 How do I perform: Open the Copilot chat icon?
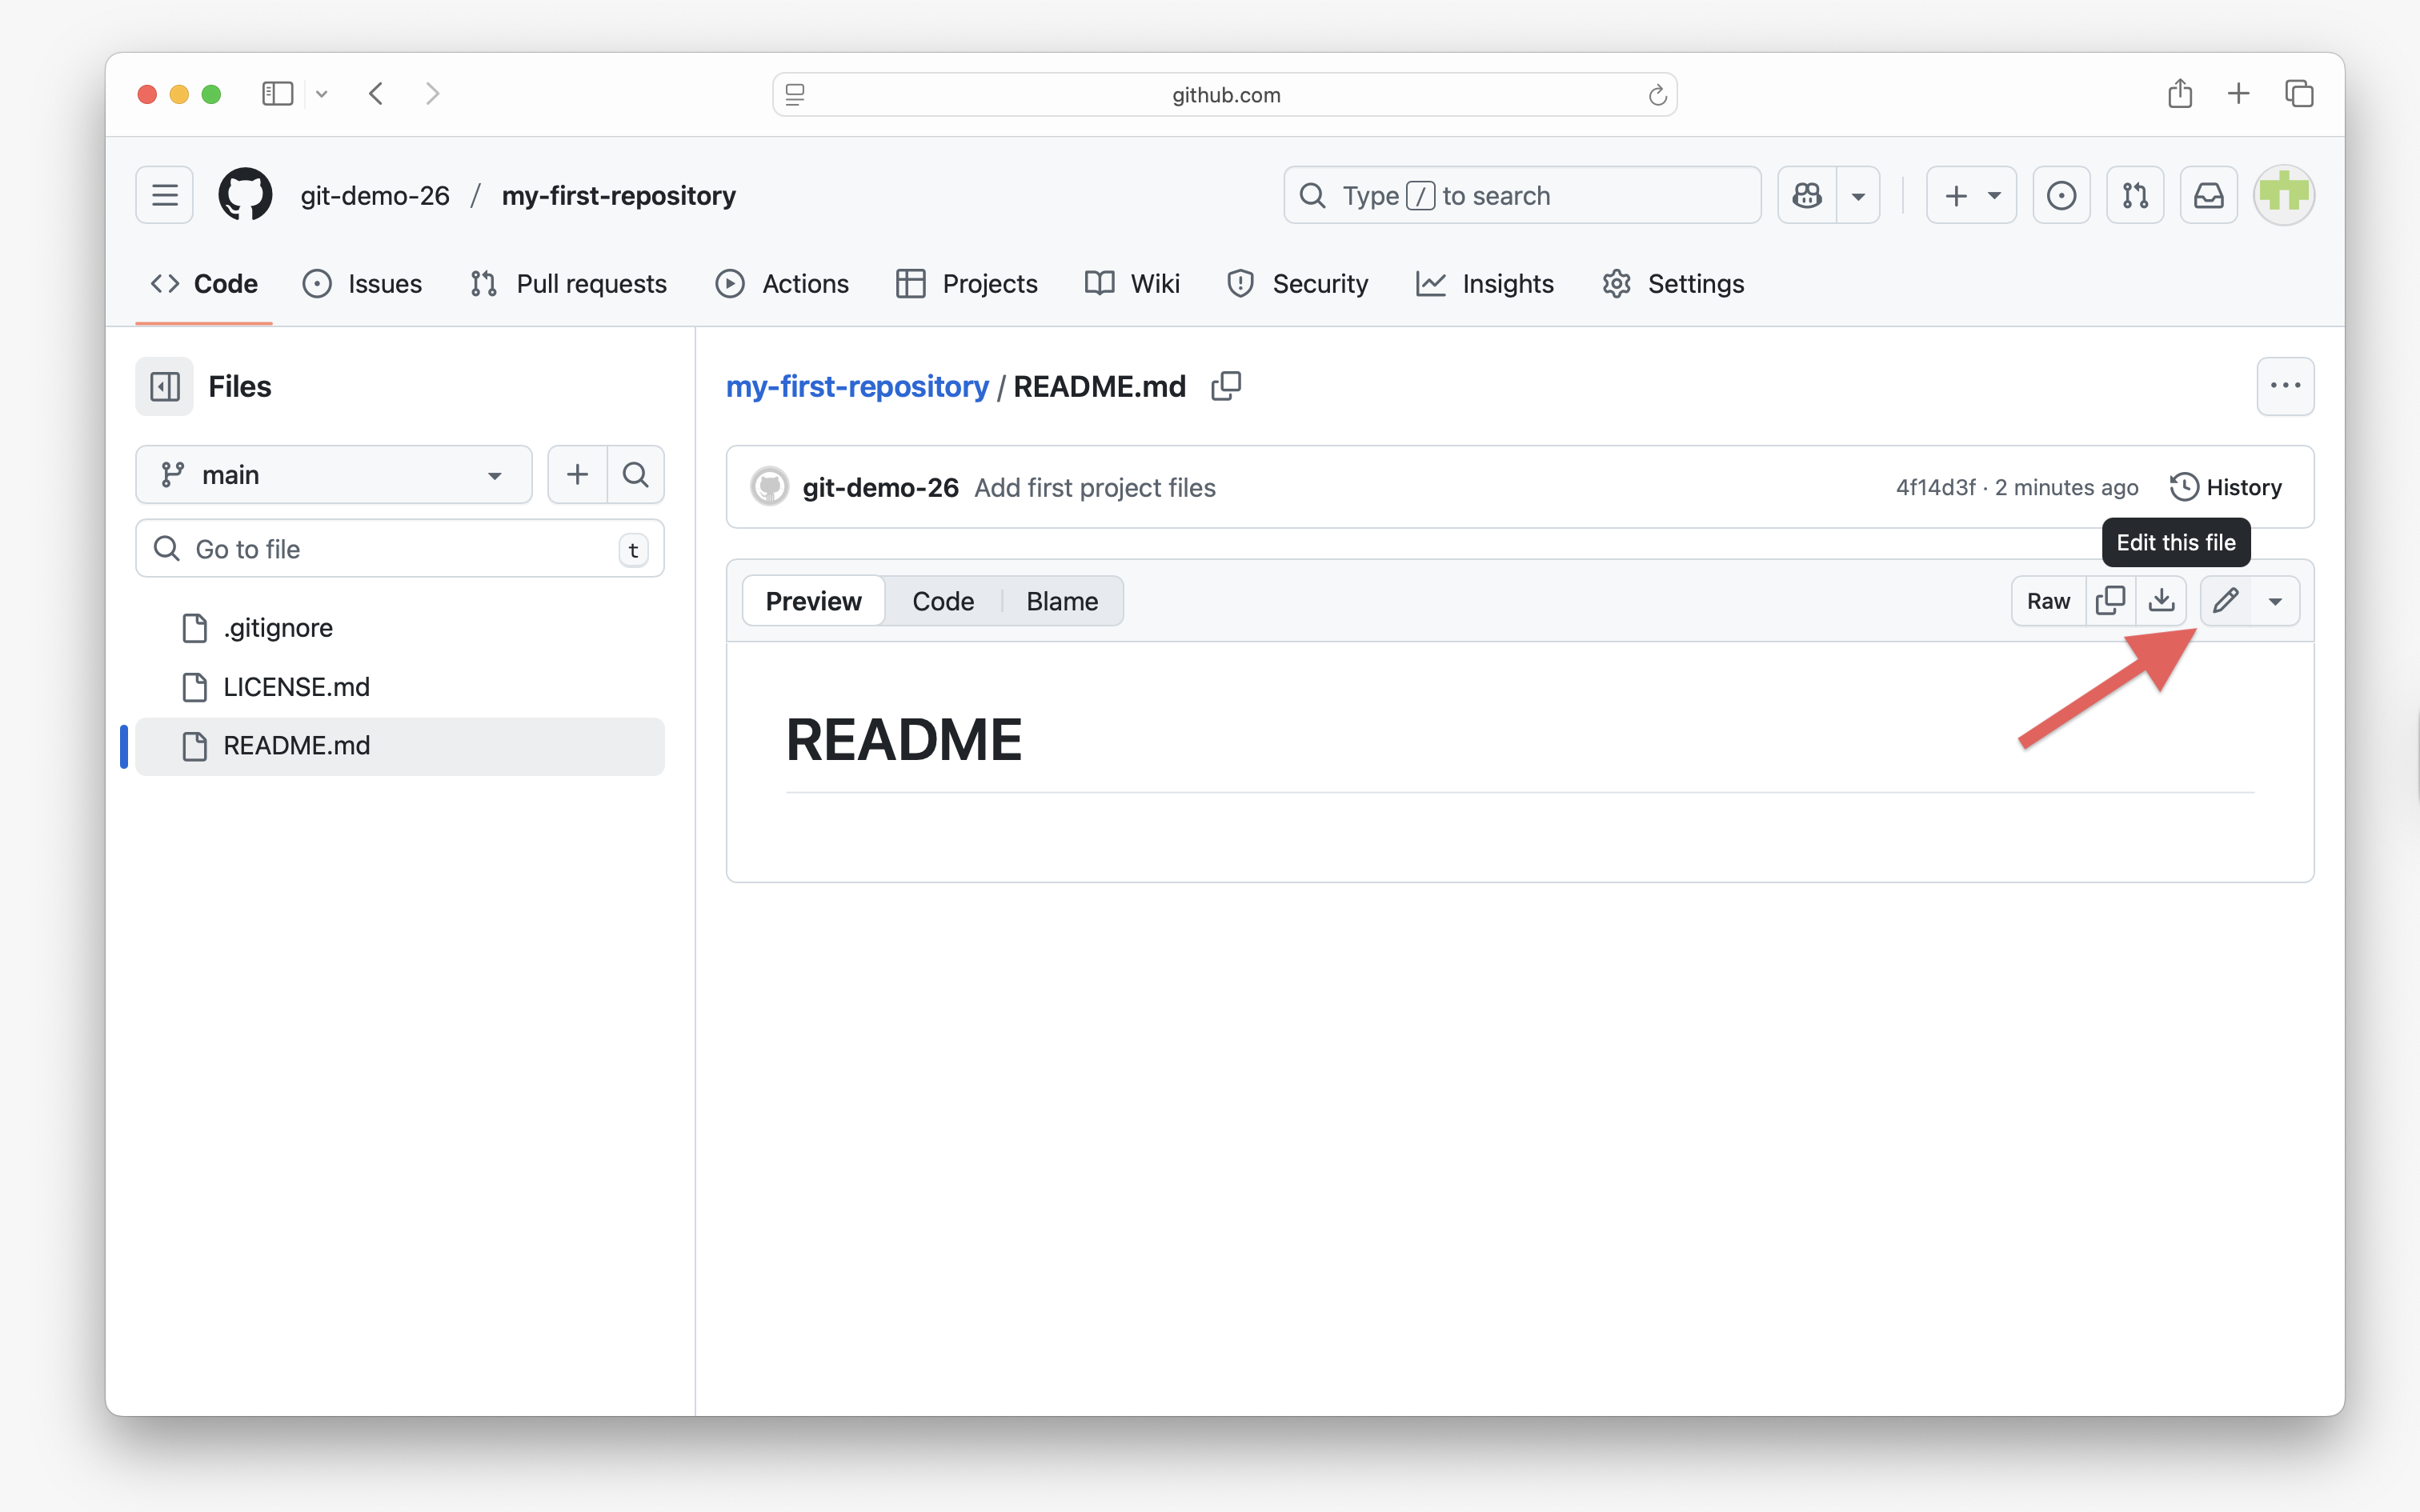pos(1808,194)
